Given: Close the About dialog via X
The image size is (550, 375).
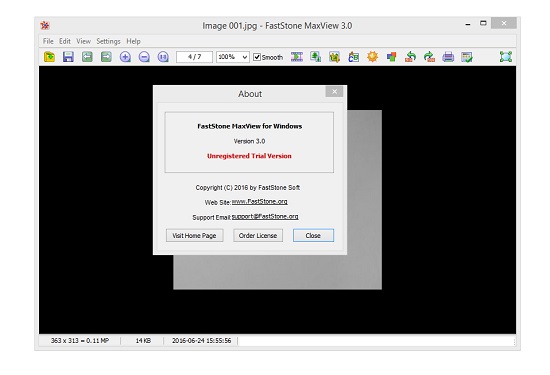Looking at the screenshot, I should click(x=334, y=92).
